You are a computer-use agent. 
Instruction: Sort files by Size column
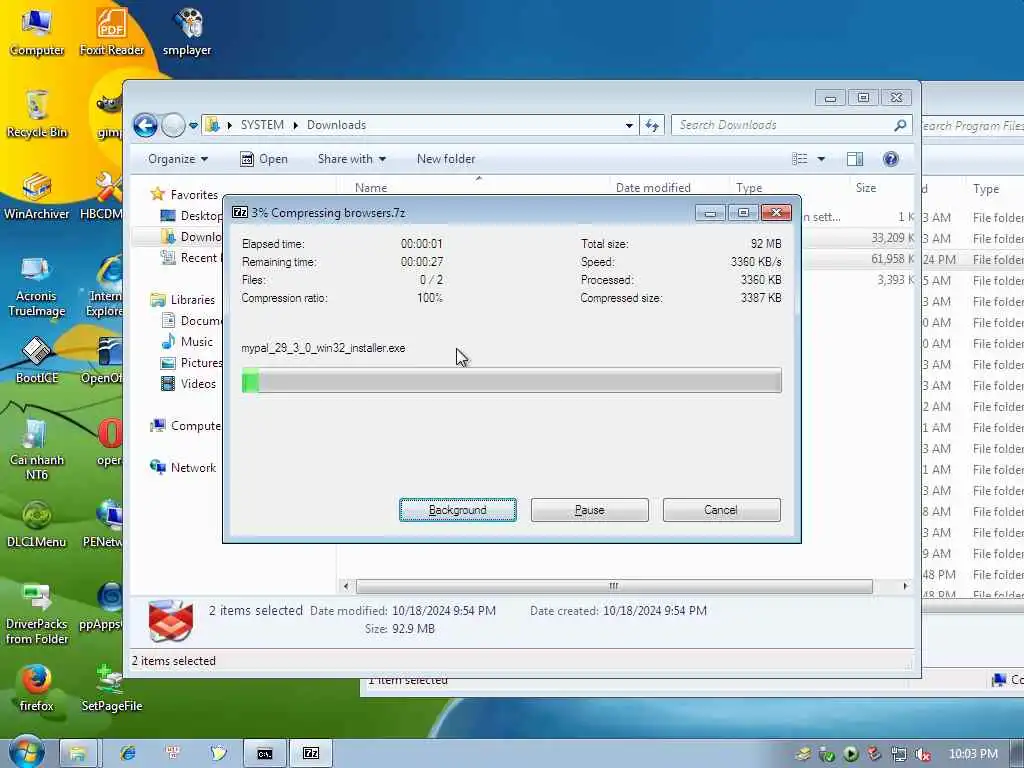[866, 187]
